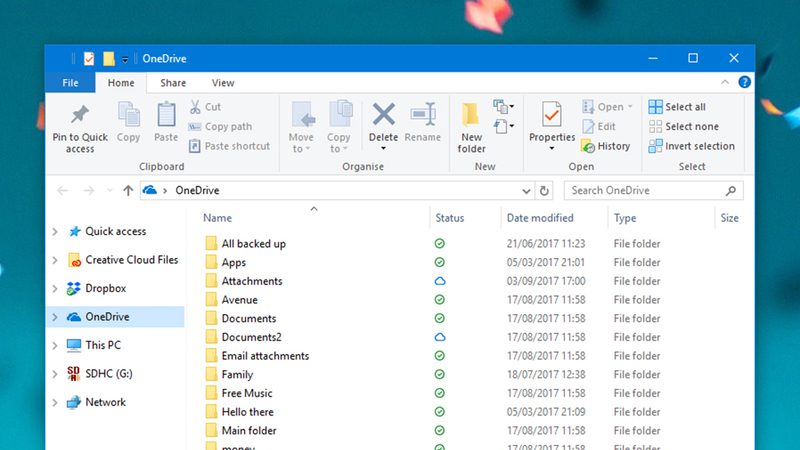The image size is (800, 450).
Task: Click the search magnifier icon
Action: click(731, 191)
